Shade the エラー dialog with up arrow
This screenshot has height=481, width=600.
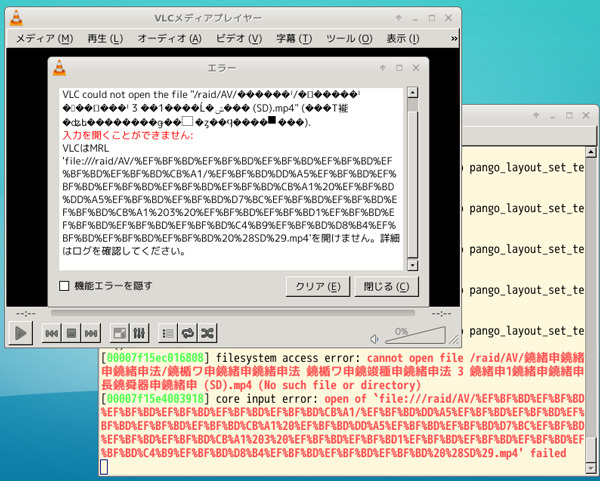pyautogui.click(x=382, y=68)
